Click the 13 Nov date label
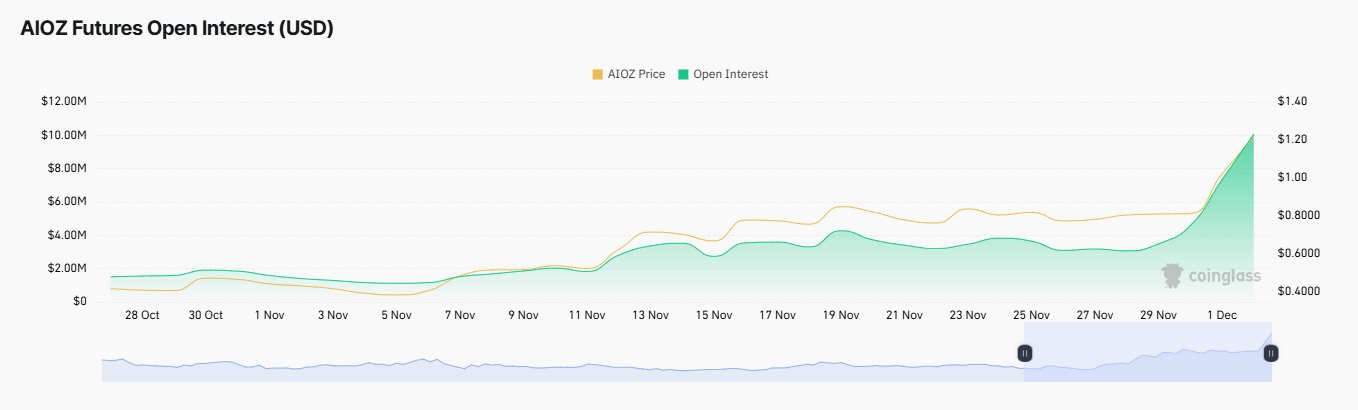Image resolution: width=1358 pixels, height=410 pixels. [x=650, y=315]
